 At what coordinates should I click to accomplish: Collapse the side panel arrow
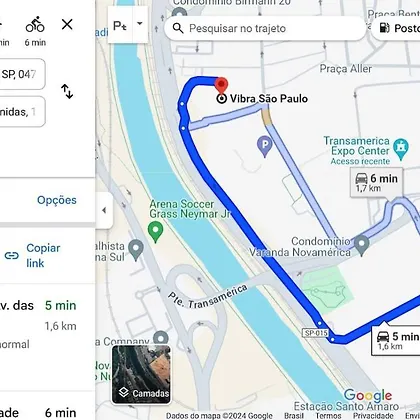[104, 210]
